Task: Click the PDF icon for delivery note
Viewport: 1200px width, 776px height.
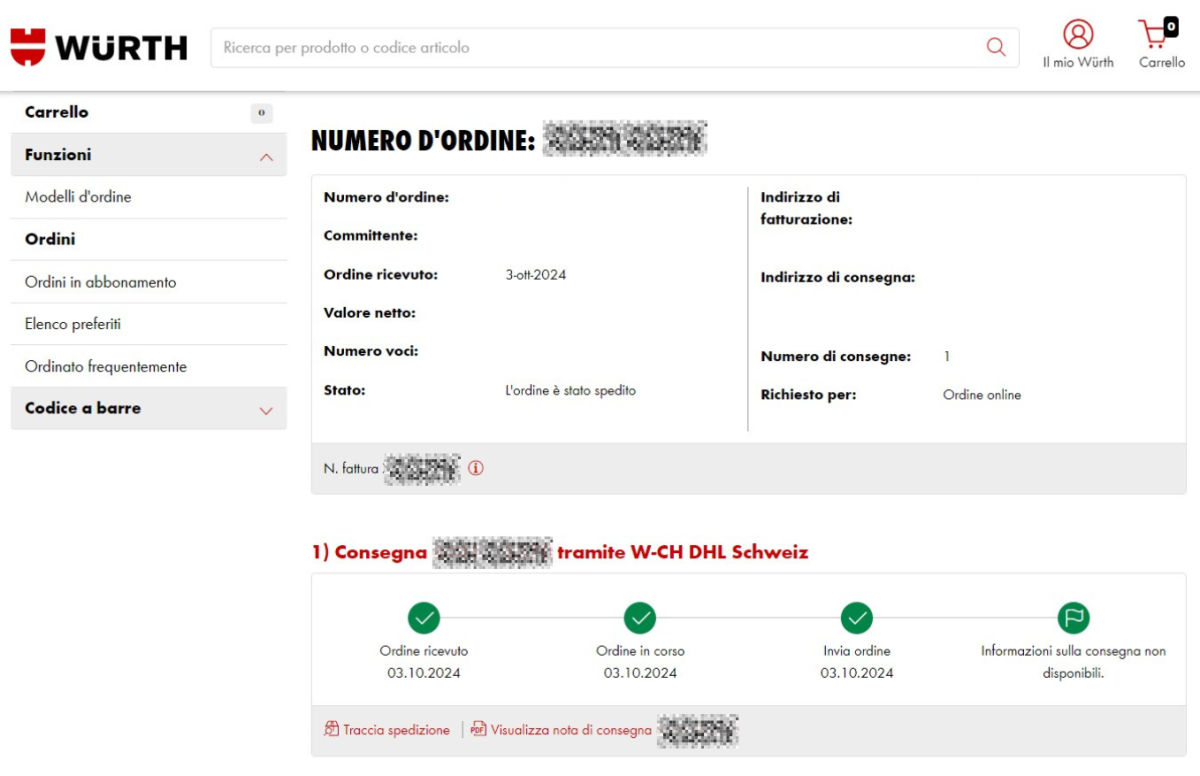Action: point(479,729)
